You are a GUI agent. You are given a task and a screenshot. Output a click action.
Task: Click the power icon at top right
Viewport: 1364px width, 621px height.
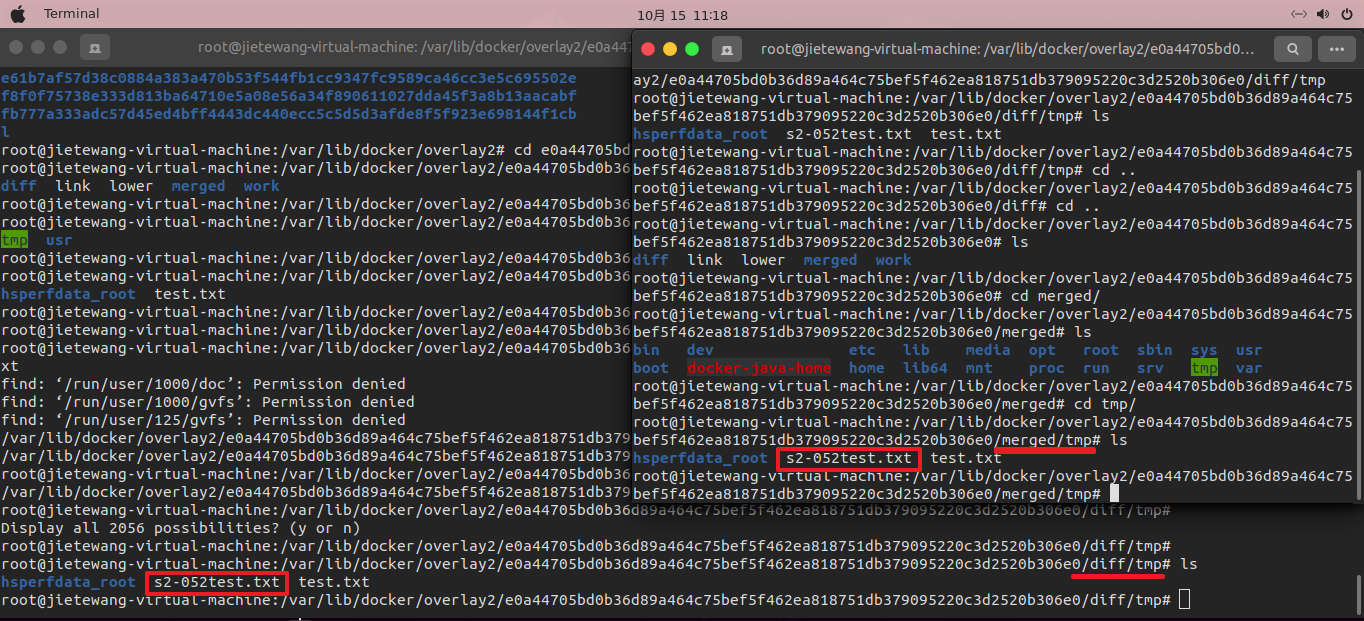point(1346,13)
